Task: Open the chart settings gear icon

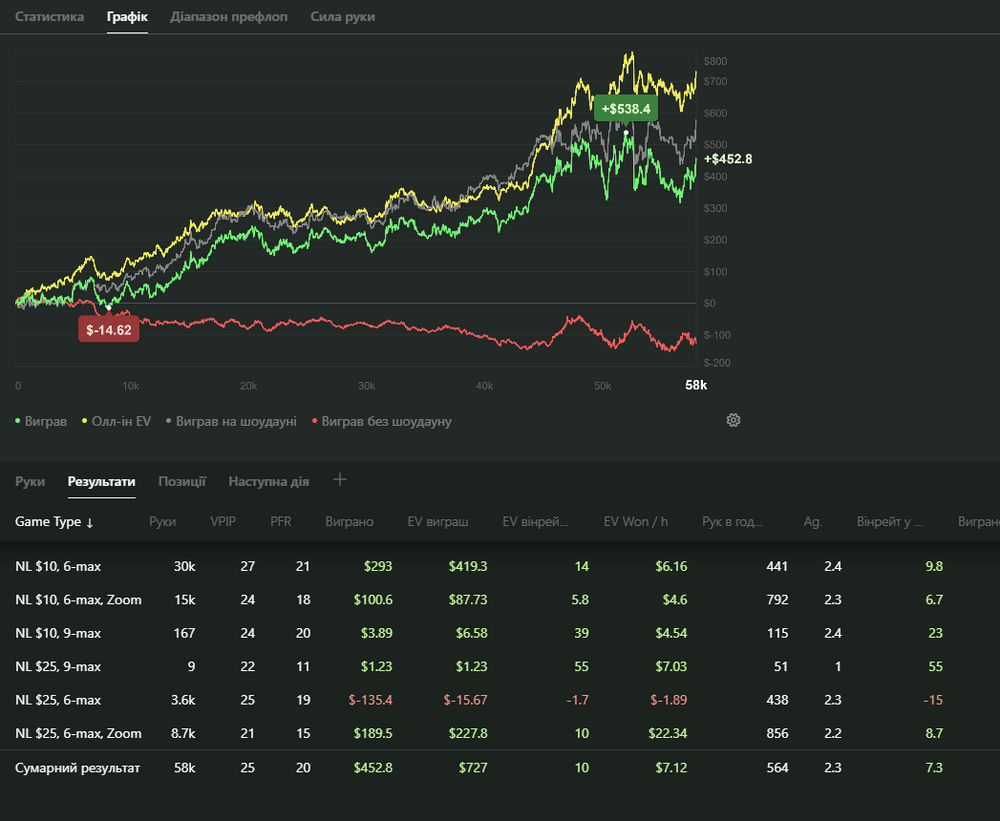Action: click(x=733, y=420)
